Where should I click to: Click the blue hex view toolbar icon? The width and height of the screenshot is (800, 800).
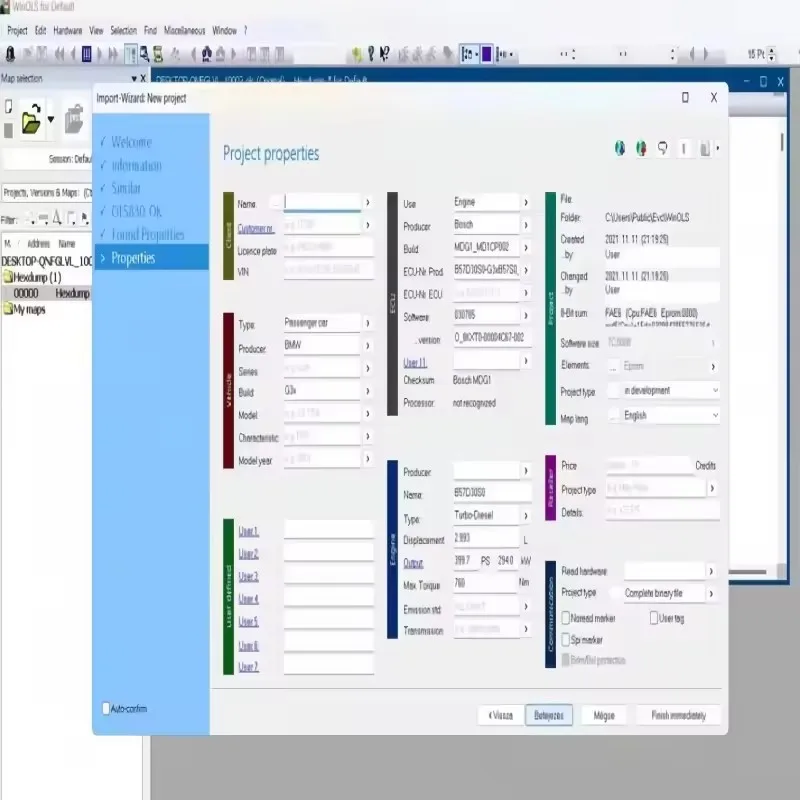pyautogui.click(x=87, y=54)
